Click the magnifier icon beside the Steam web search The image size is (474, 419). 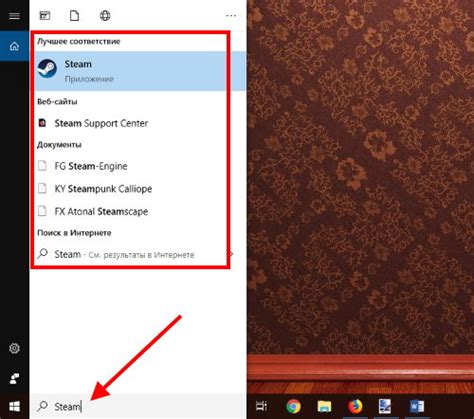pos(43,254)
